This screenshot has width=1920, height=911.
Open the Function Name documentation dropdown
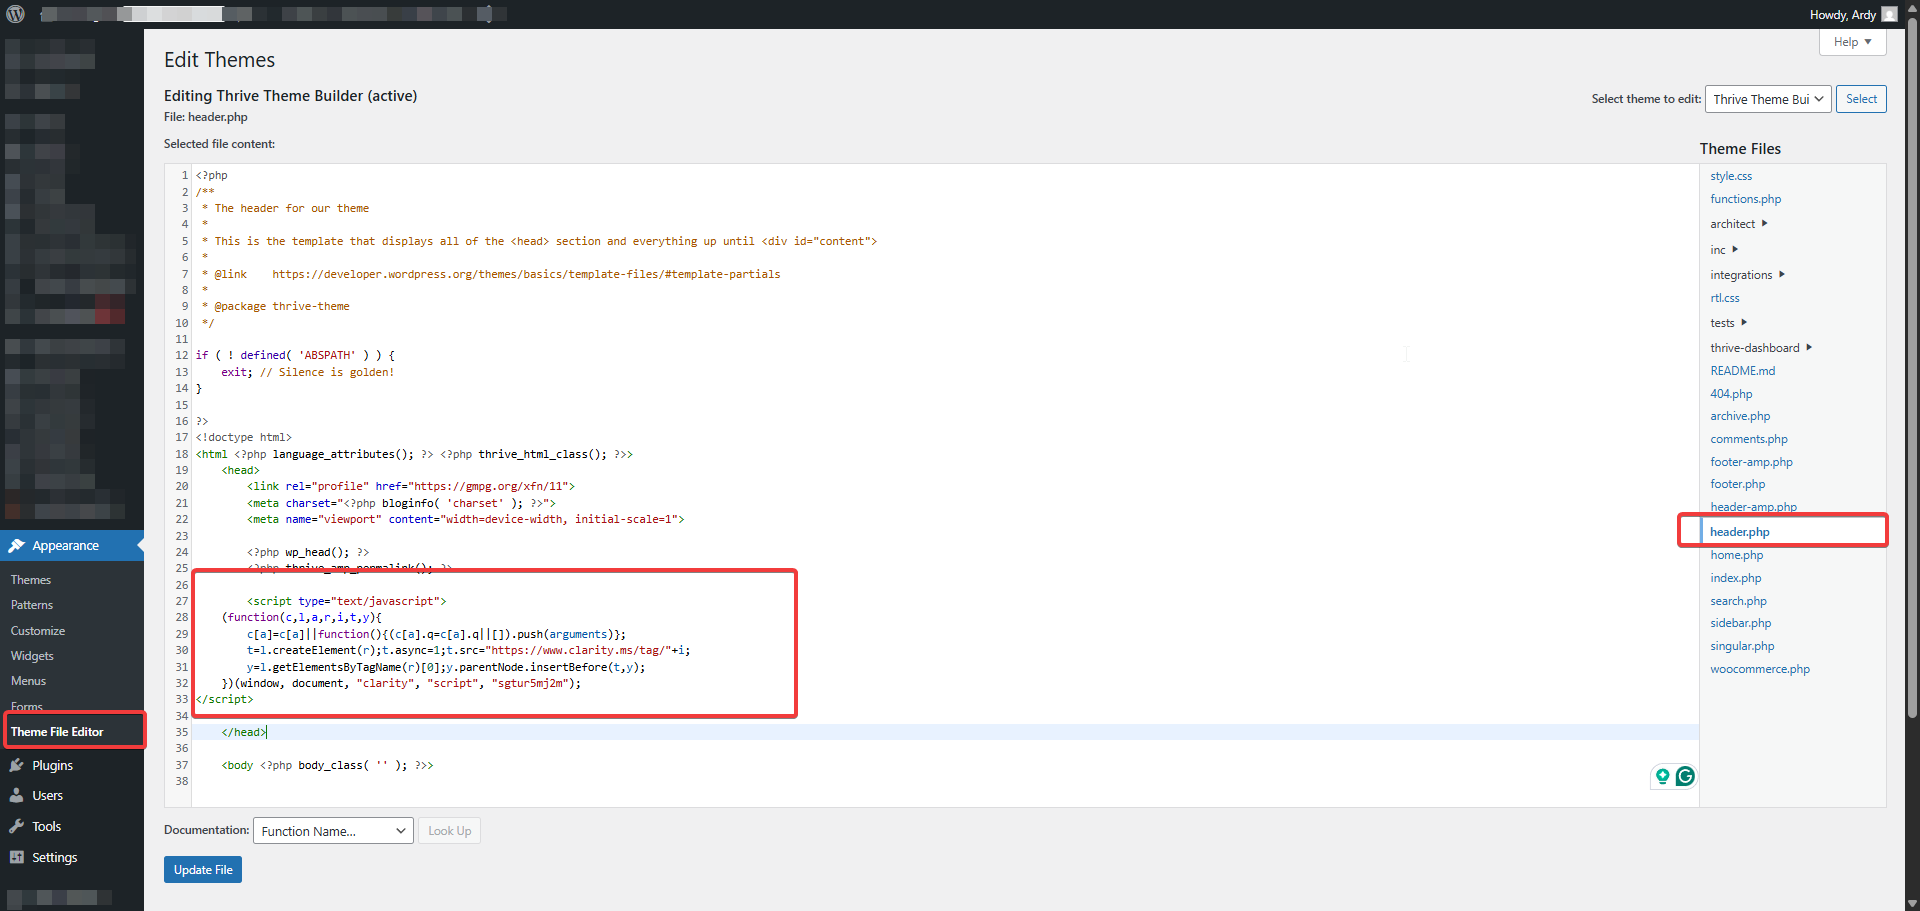click(x=333, y=831)
